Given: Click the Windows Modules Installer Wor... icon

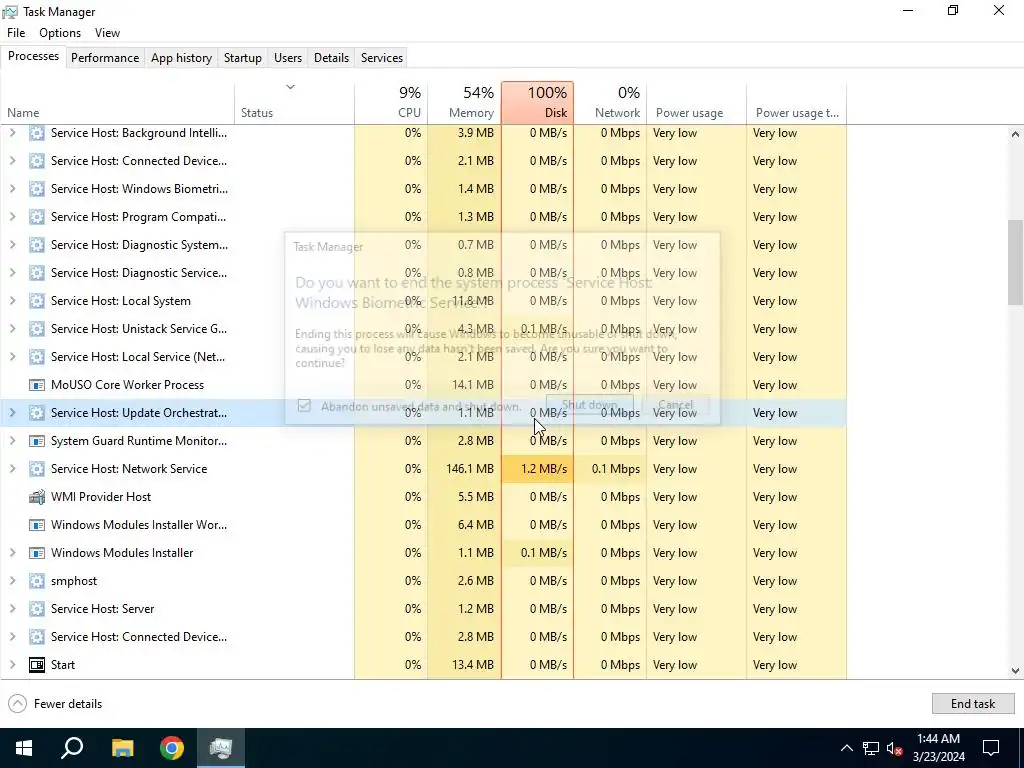Looking at the screenshot, I should pyautogui.click(x=37, y=525).
